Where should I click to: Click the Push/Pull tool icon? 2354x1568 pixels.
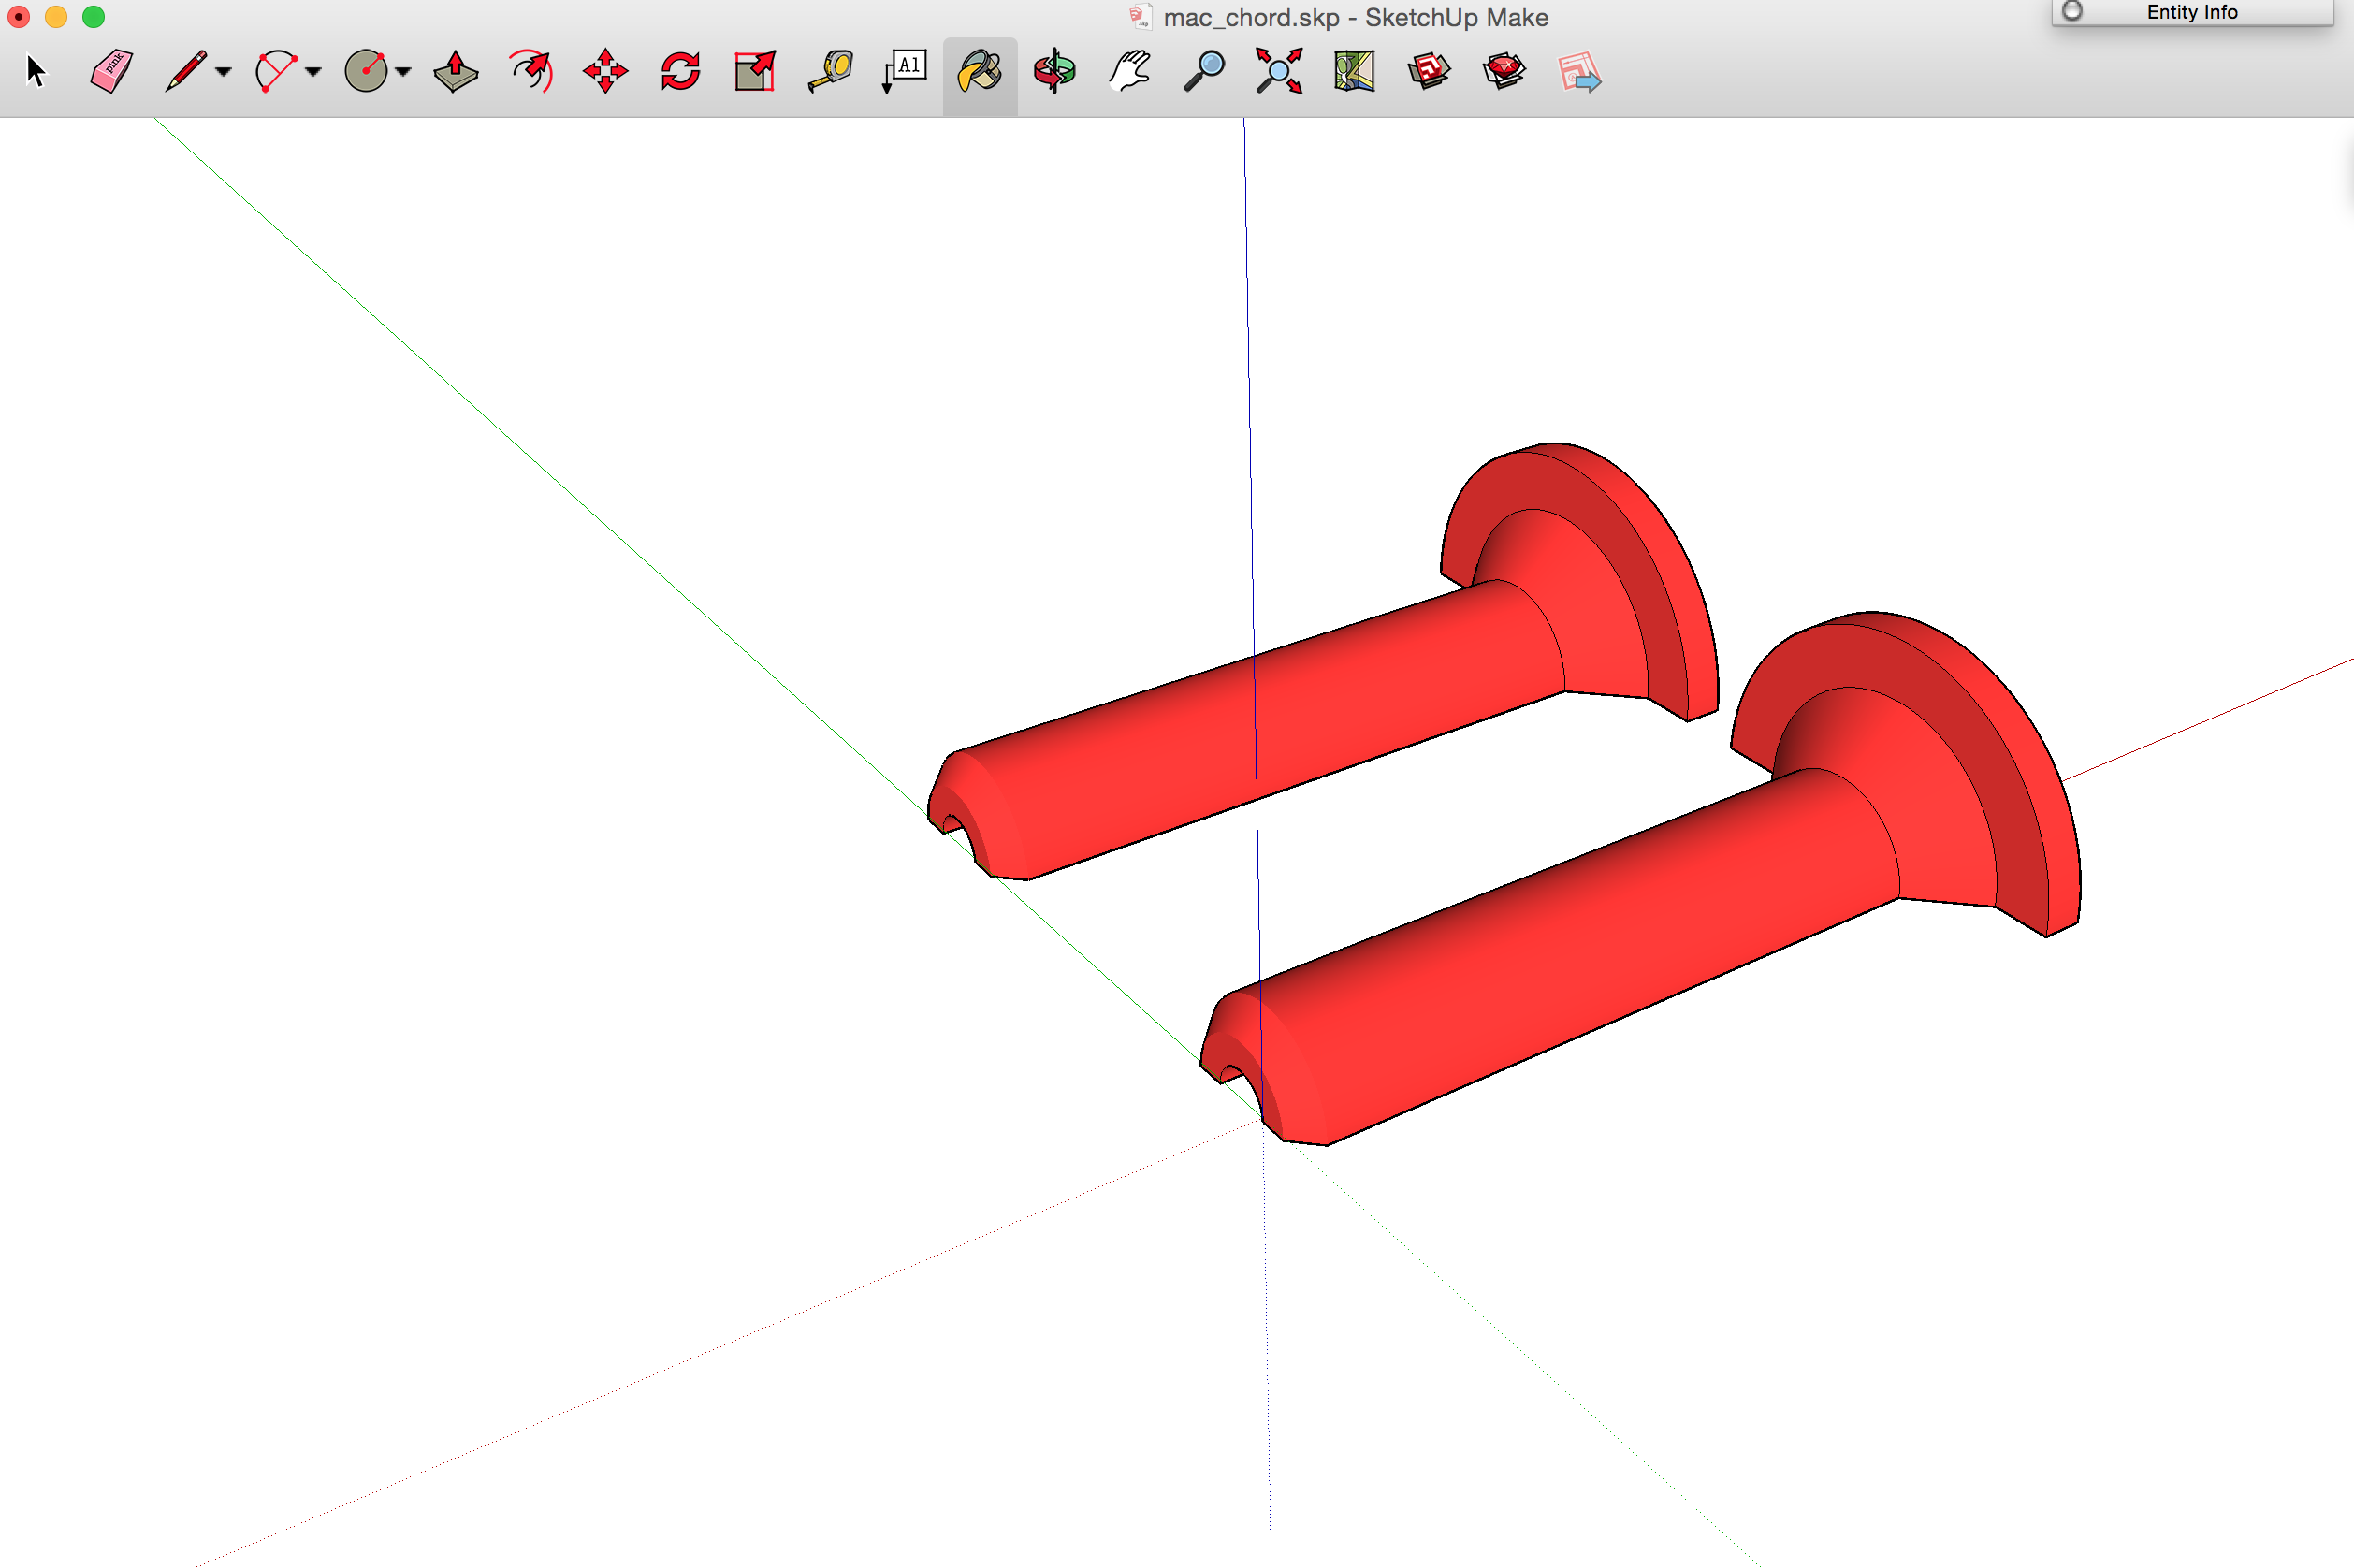tap(453, 70)
